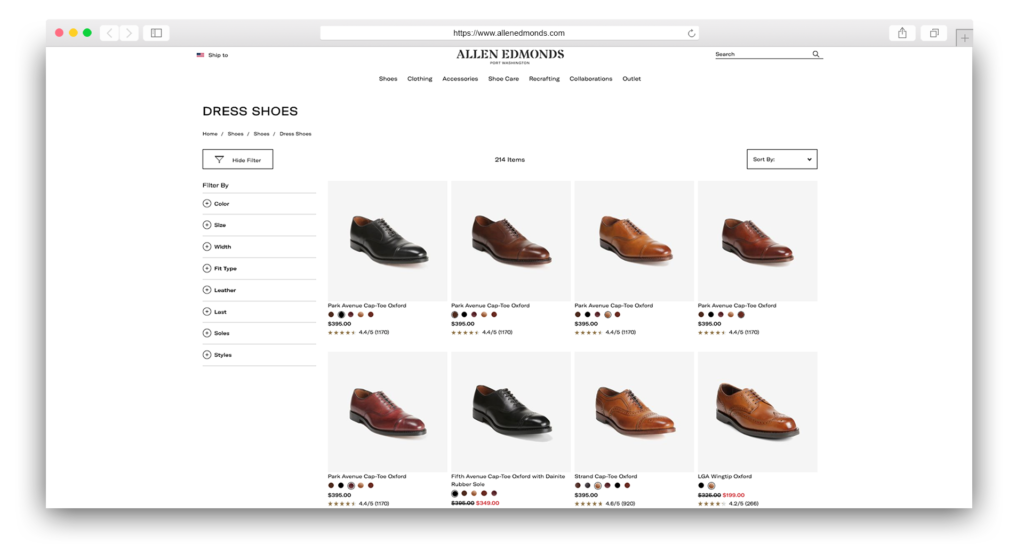Open the Clothing menu

pyautogui.click(x=419, y=79)
